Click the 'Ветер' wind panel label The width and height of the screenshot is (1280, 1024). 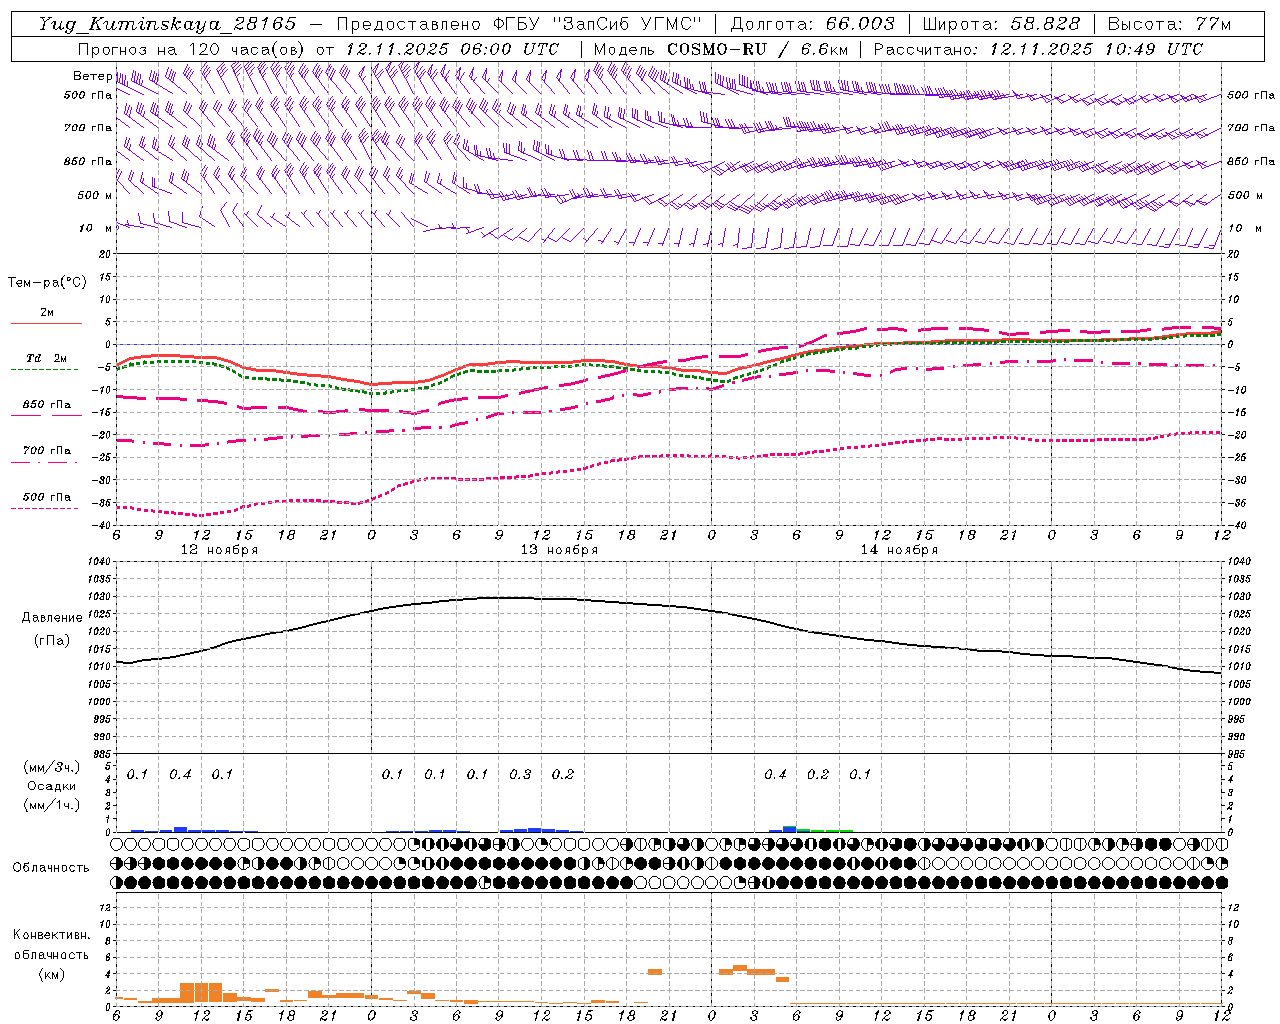[92, 76]
